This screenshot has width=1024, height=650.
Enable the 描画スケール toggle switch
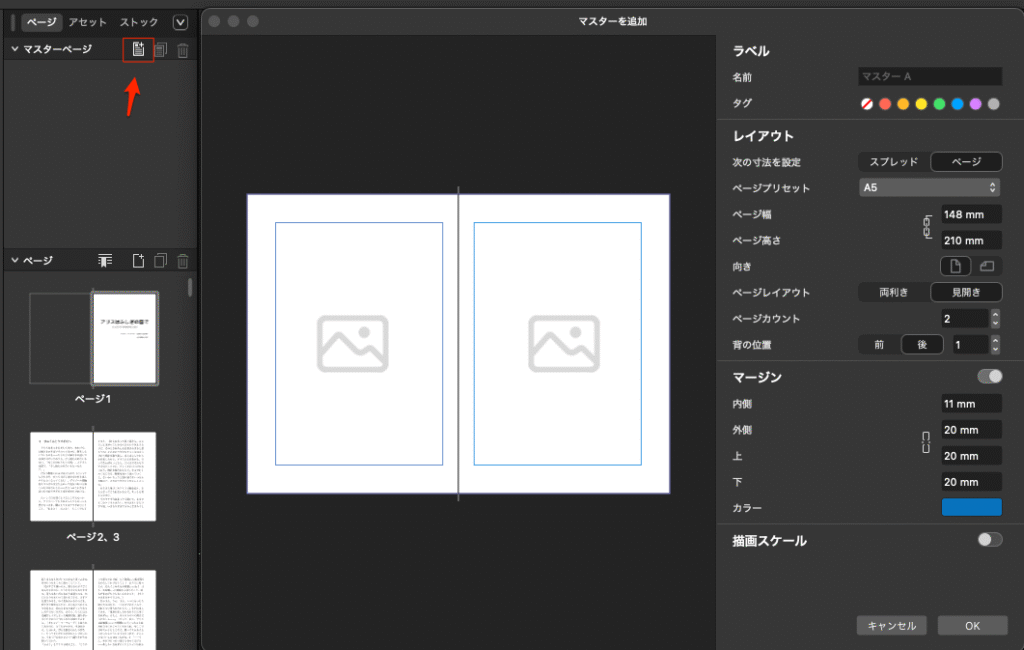989,540
